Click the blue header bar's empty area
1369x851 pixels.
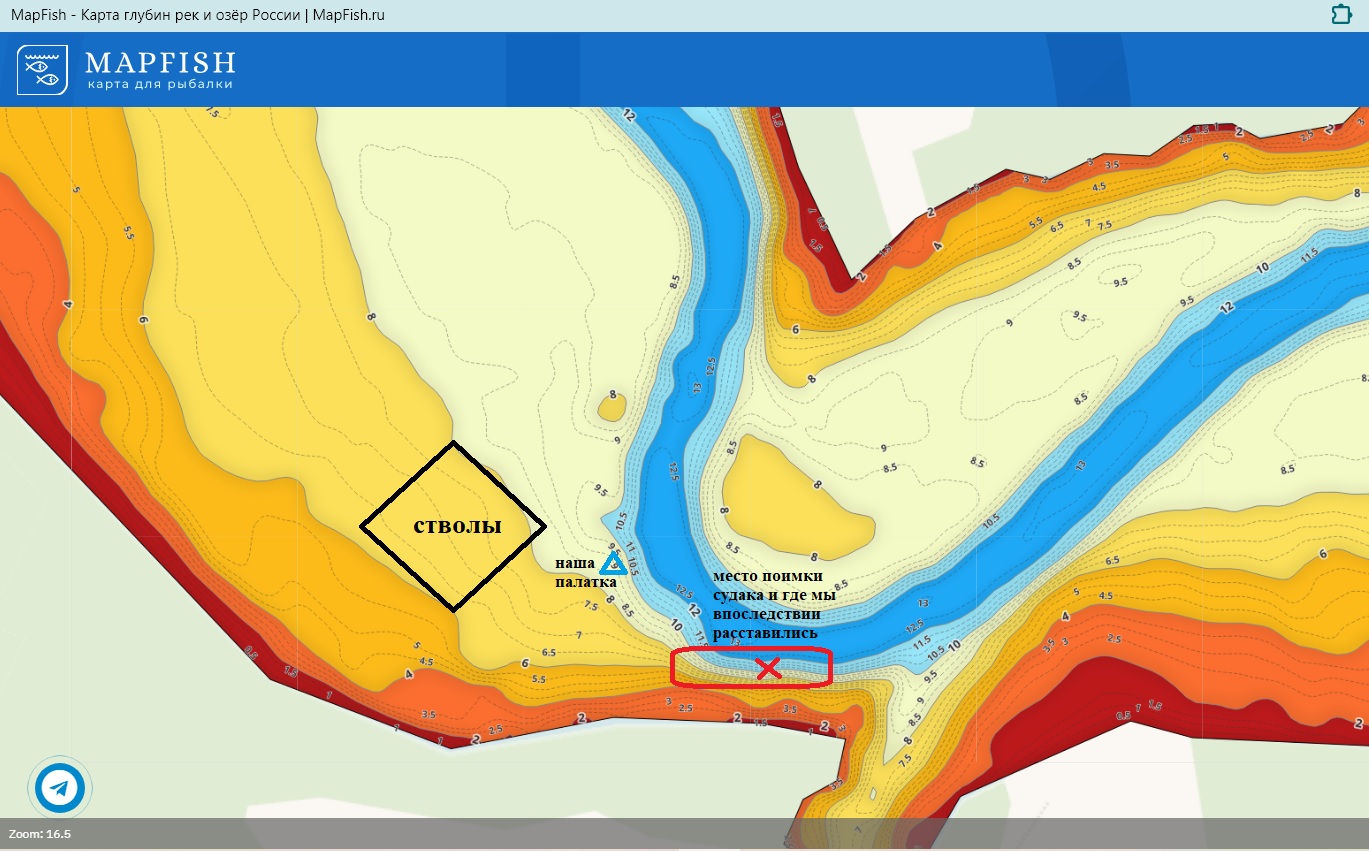tap(800, 70)
